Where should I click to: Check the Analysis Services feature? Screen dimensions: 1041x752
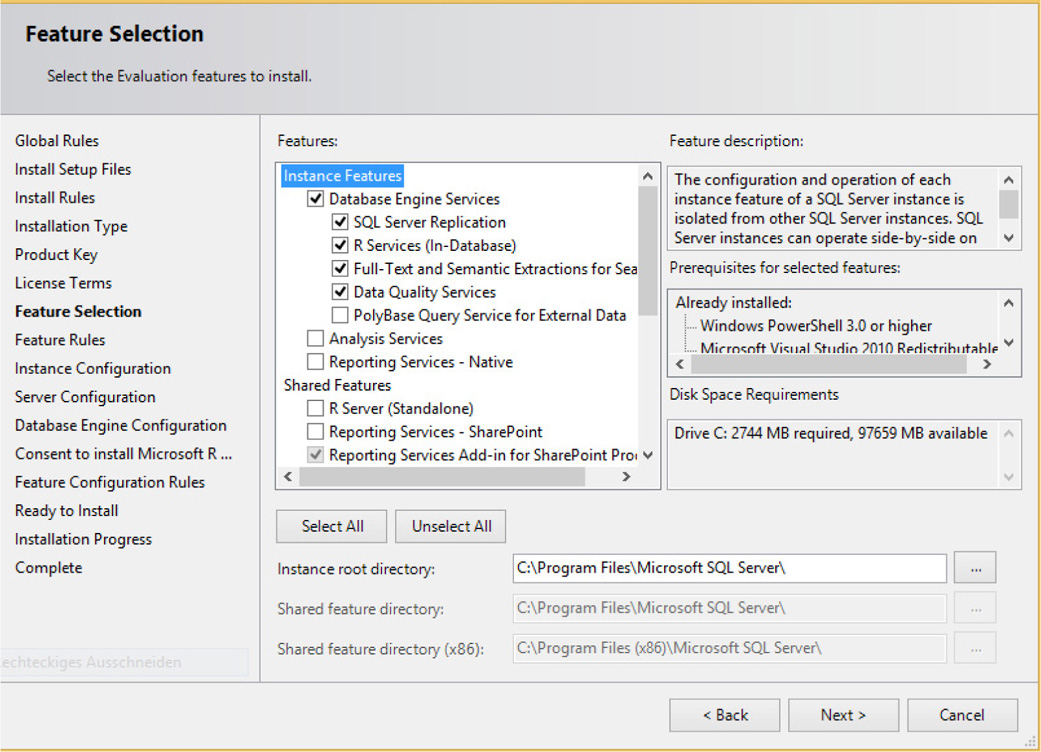point(315,338)
